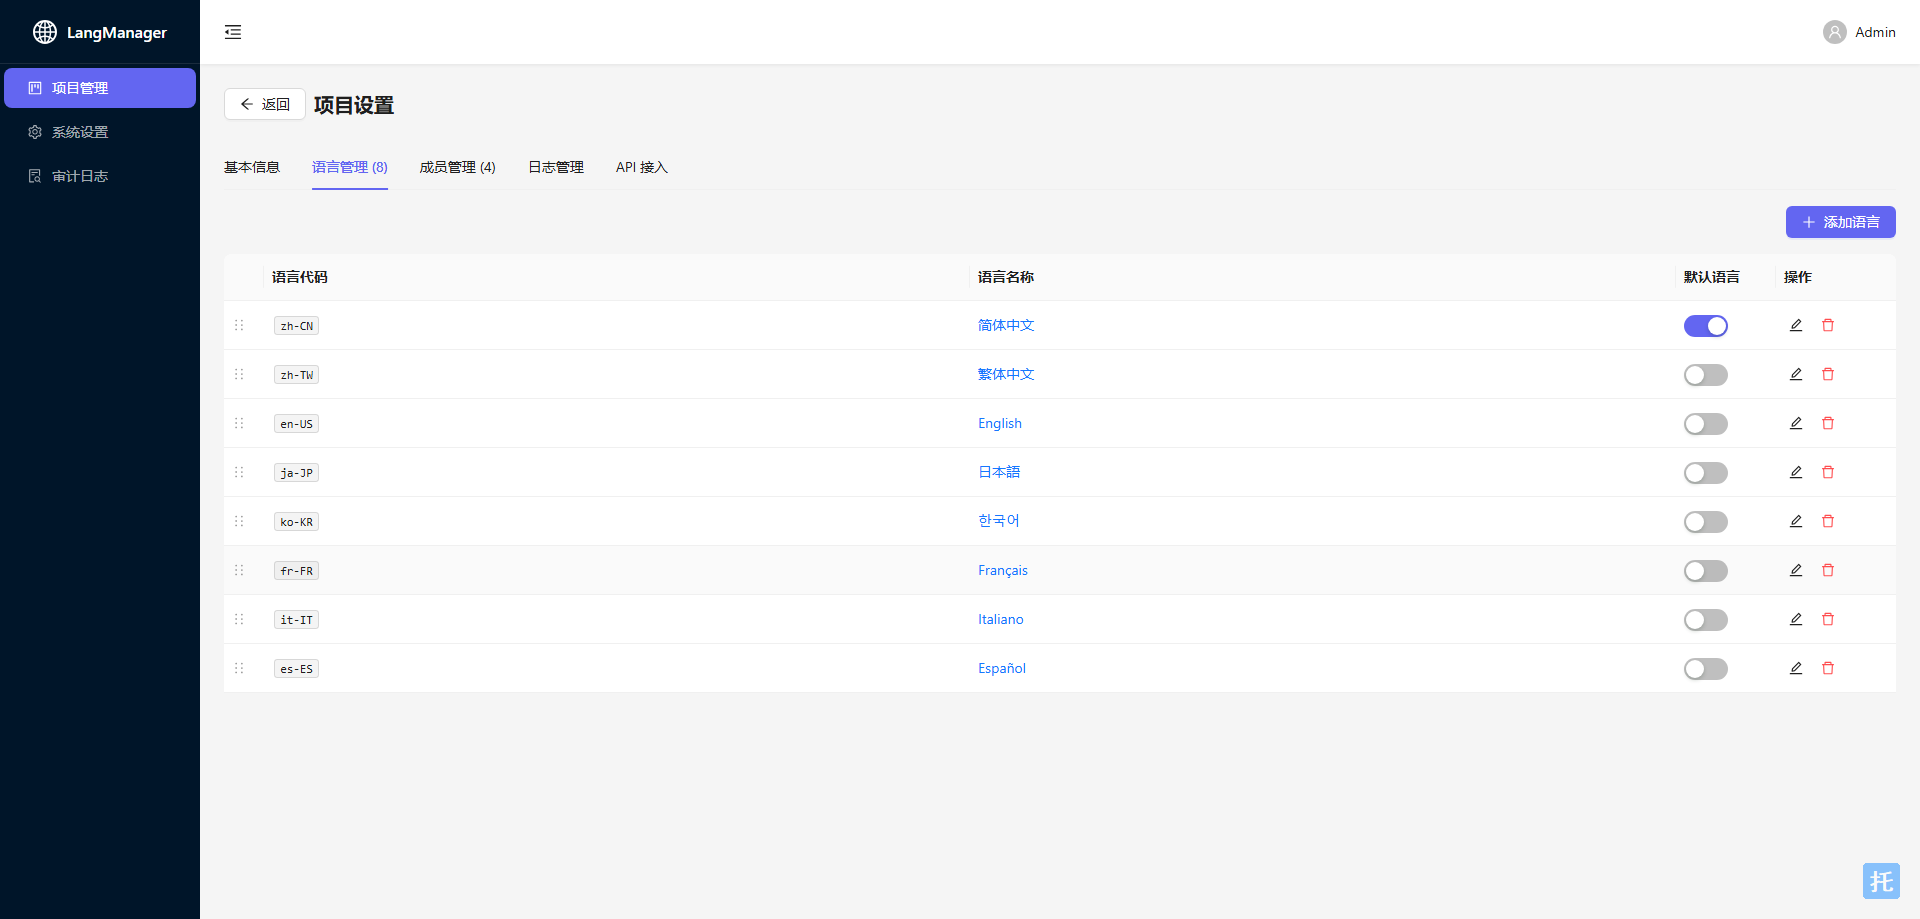
Task: Open the 한국어 language link
Action: coord(999,521)
